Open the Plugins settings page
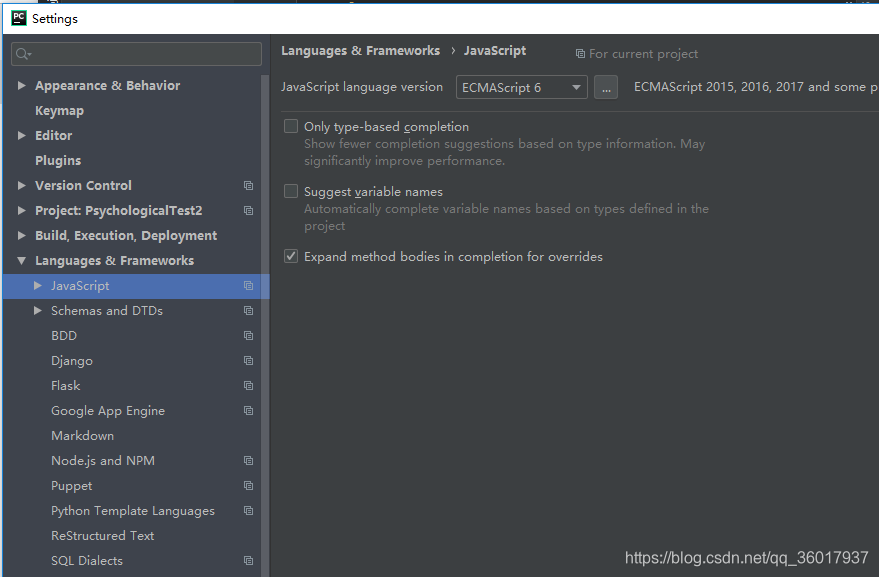879x577 pixels. coord(58,160)
